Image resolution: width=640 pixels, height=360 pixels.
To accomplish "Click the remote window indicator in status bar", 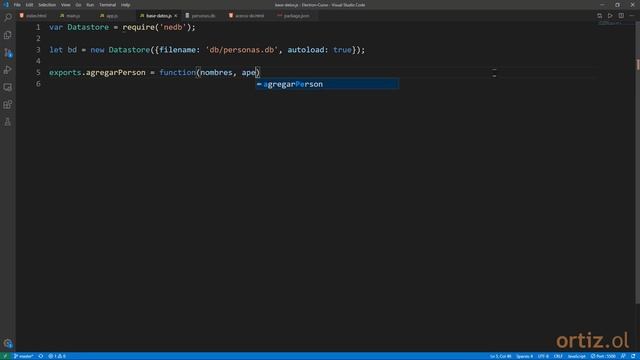I will [x=5, y=356].
